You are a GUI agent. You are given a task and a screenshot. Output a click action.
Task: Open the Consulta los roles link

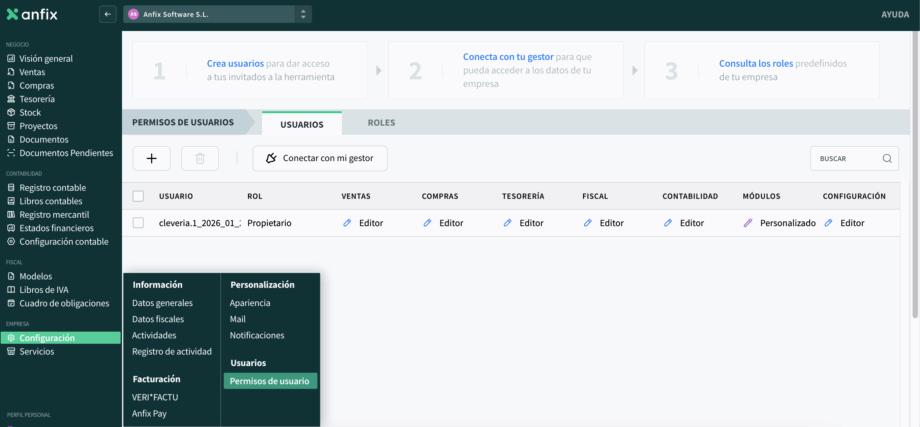coord(755,63)
